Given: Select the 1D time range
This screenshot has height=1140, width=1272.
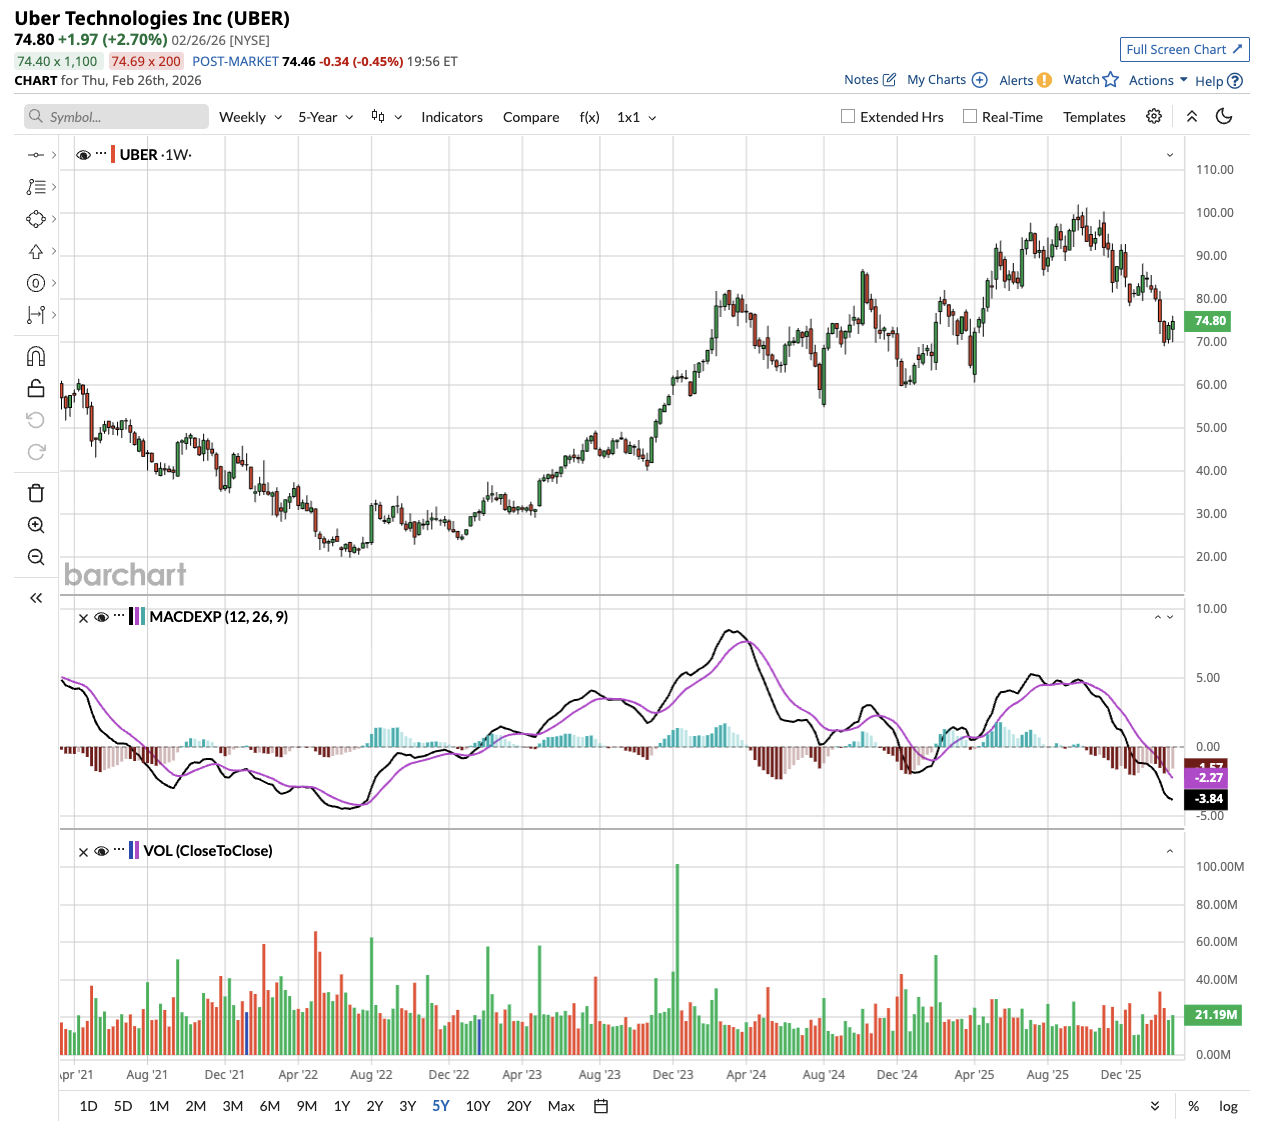Looking at the screenshot, I should coord(89,1106).
